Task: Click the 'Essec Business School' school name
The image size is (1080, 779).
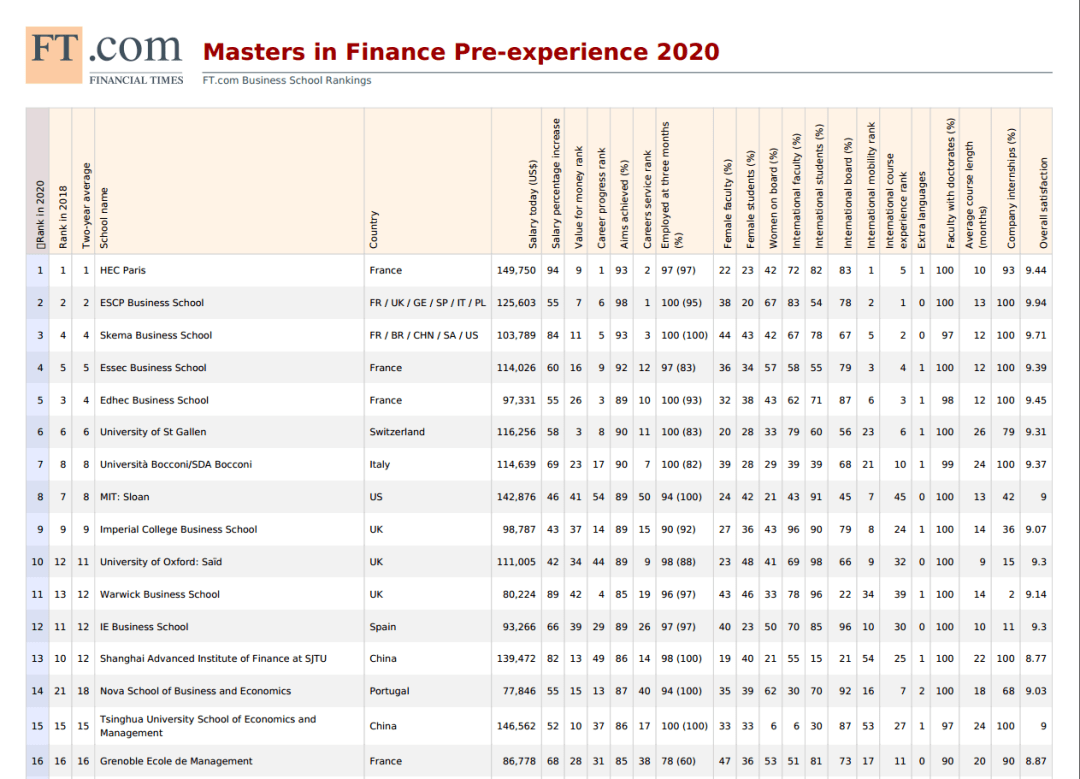Action: pyautogui.click(x=153, y=367)
